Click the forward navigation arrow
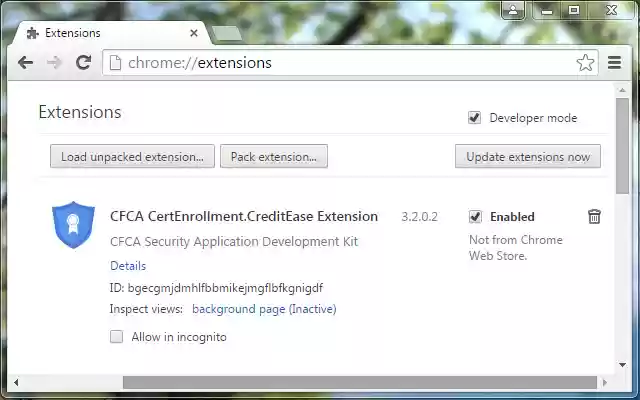This screenshot has height=400, width=640. pos(54,63)
